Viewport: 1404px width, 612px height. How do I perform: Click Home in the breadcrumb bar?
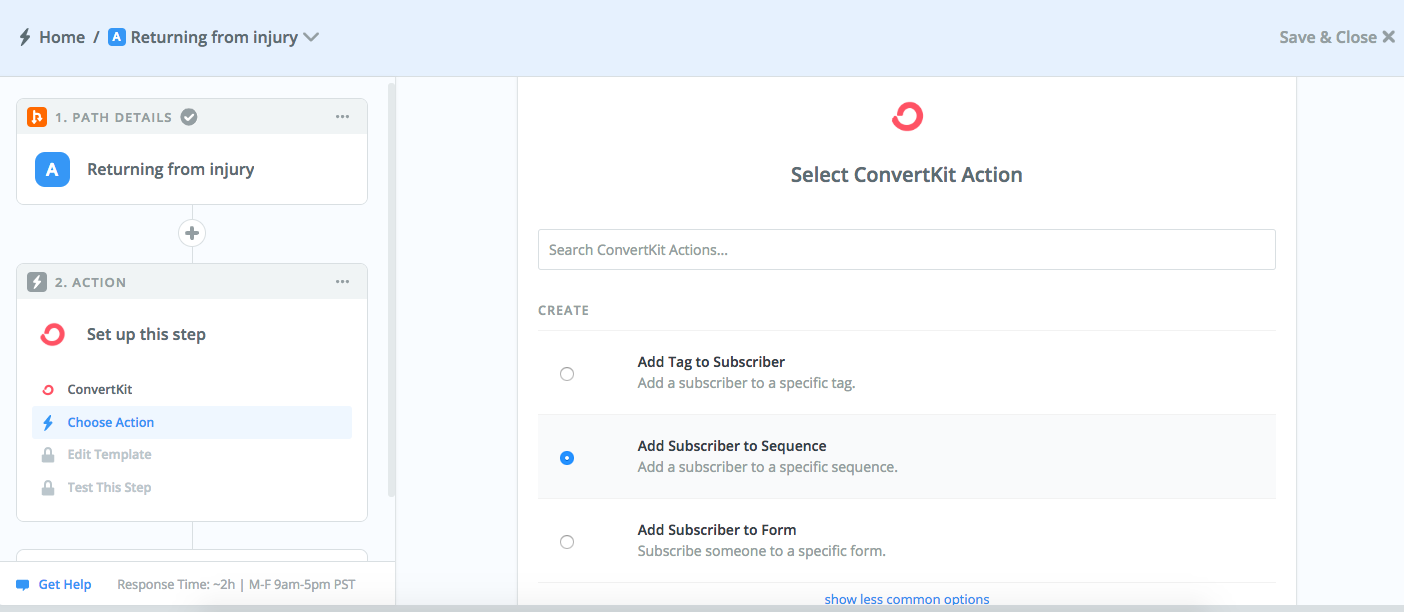coord(62,36)
